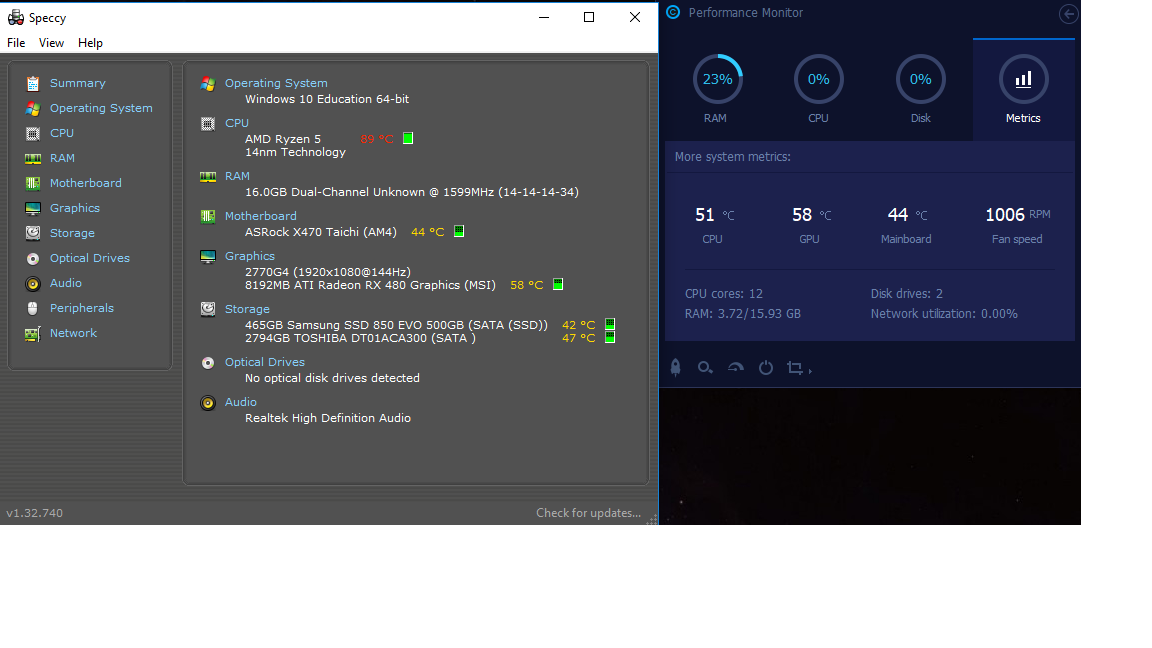Viewport: 1152px width, 648px height.
Task: Click the speedometer icon in Performance Monitor
Action: pos(735,367)
